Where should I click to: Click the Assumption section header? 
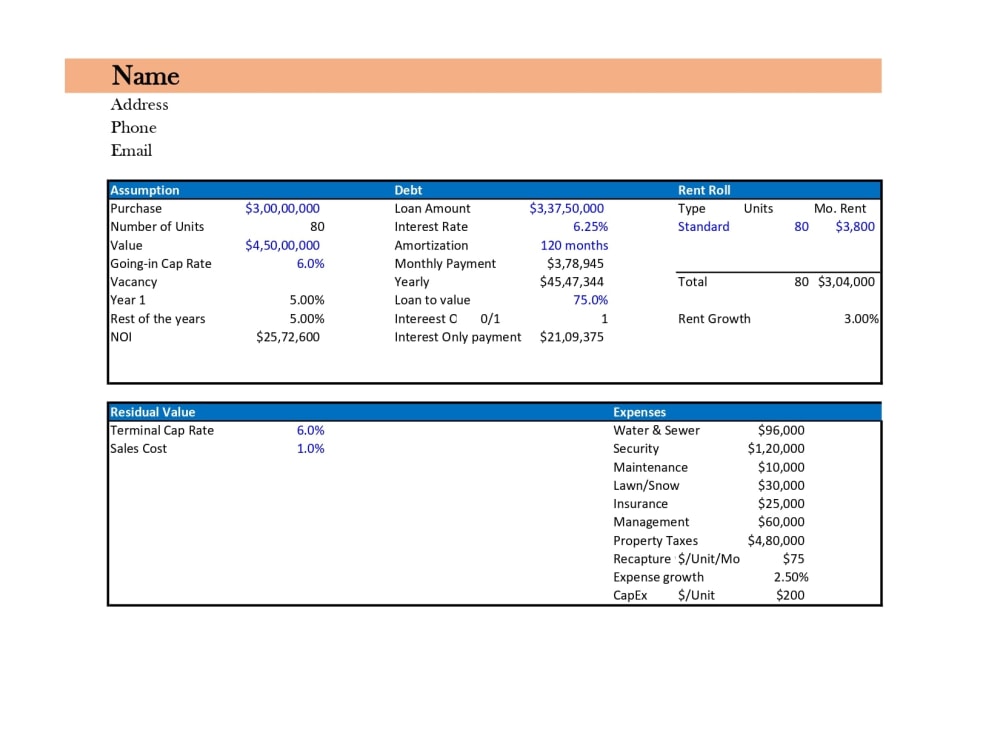(145, 190)
